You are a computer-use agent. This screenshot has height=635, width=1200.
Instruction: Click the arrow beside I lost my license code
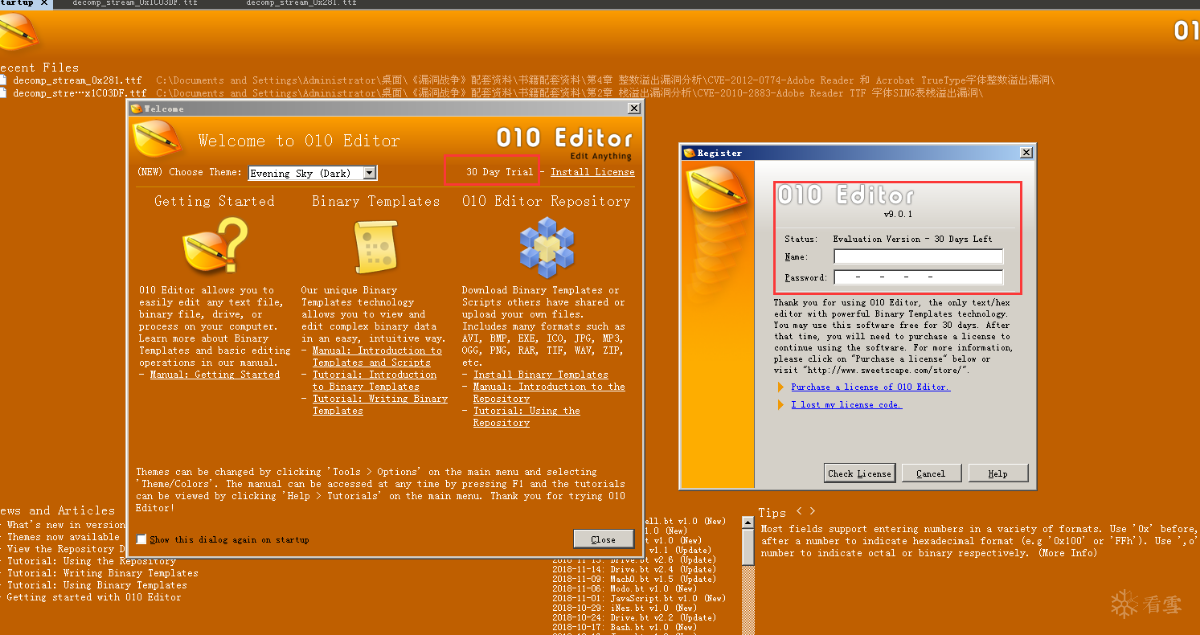(781, 405)
